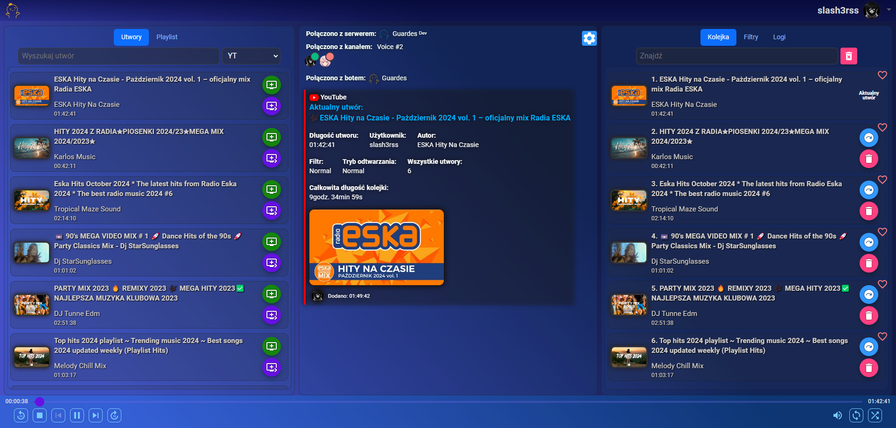Screen dimensions: 896x428
Task: Open settings with the gear icon
Action: (589, 38)
